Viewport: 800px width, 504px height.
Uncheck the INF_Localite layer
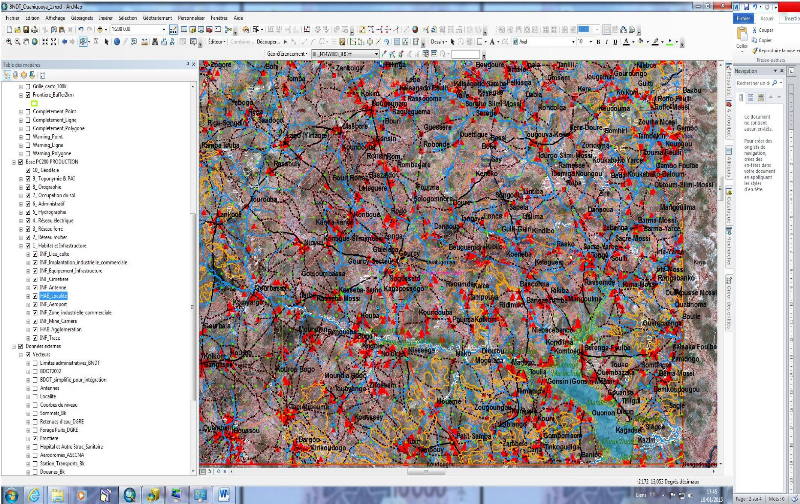34,296
